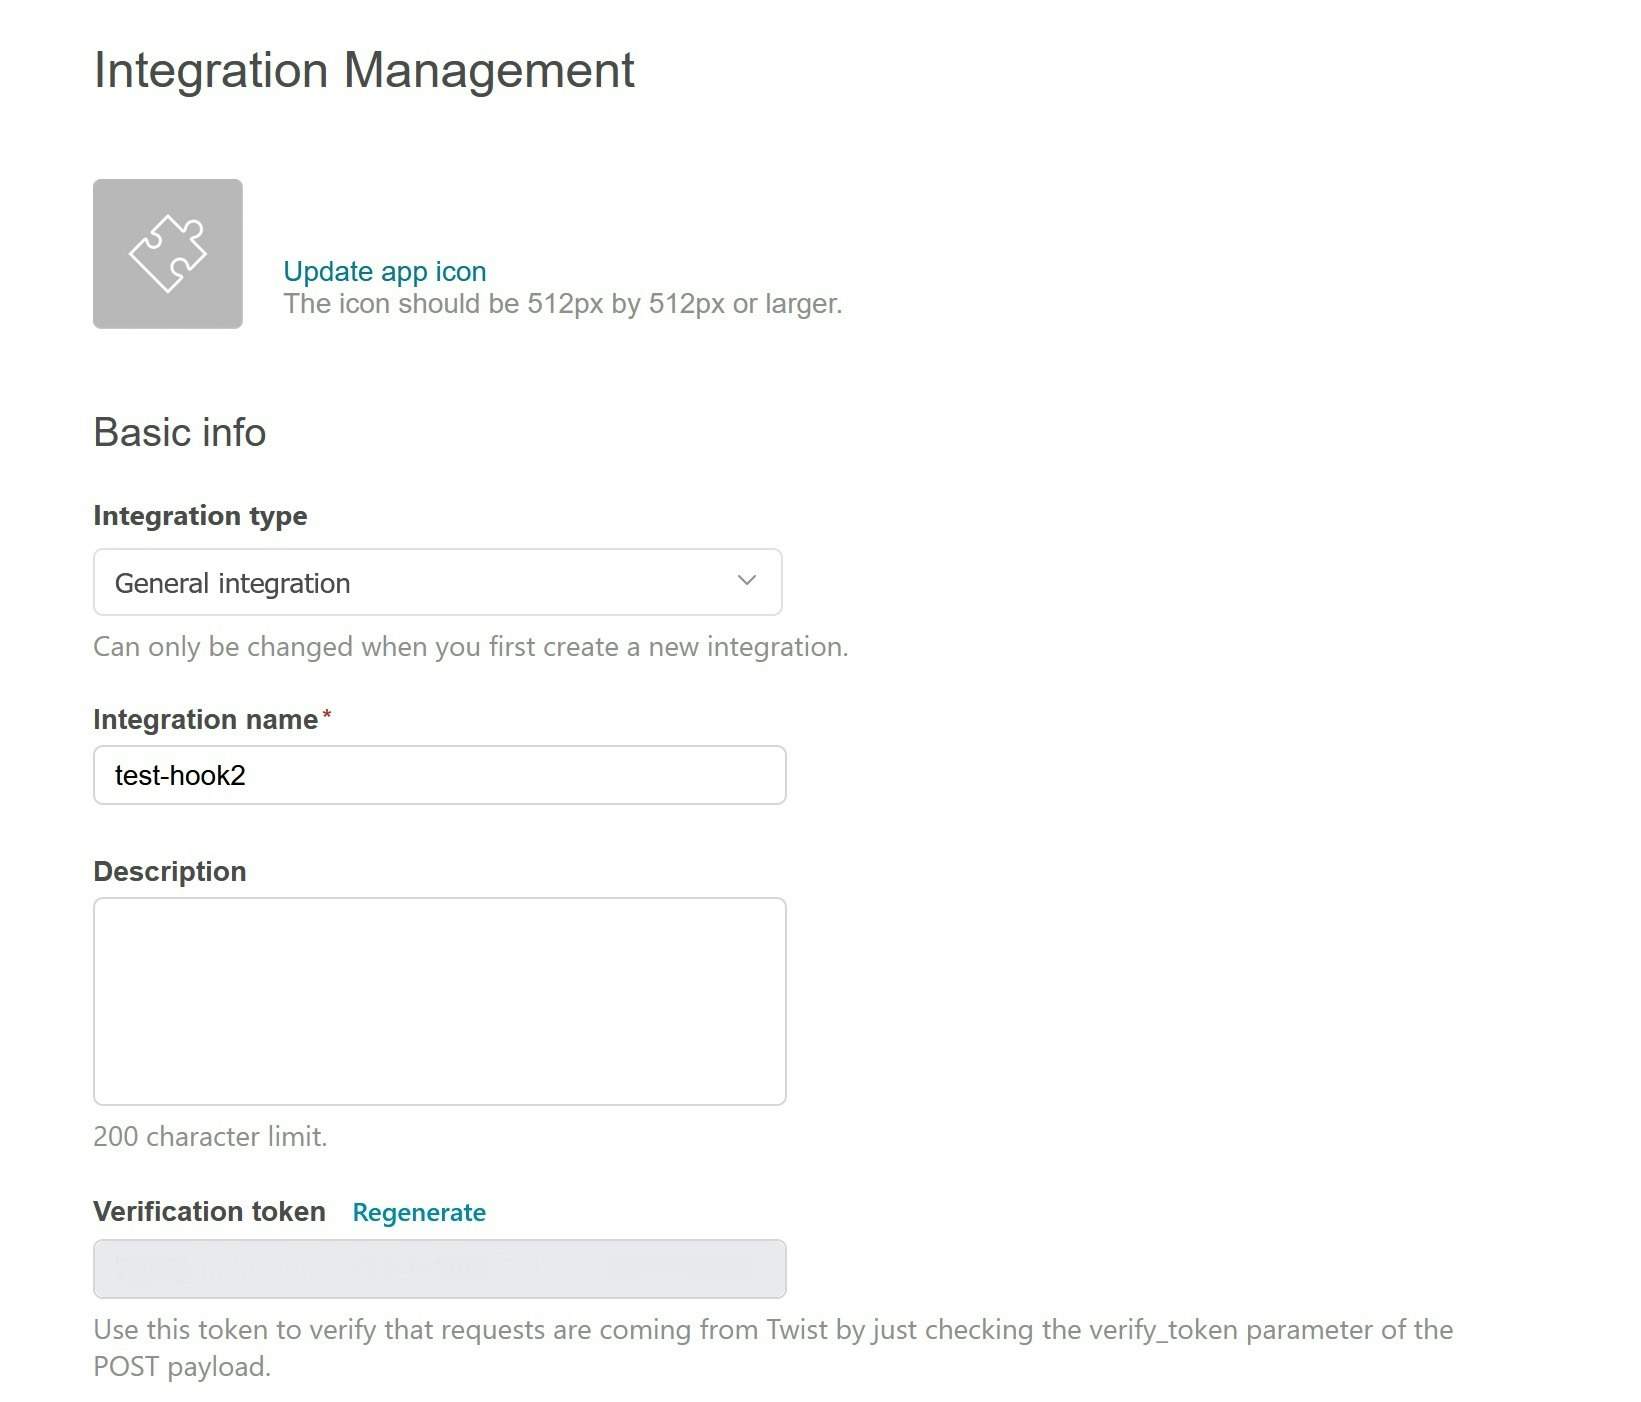Click the Integration type label
1641x1402 pixels.
200,516
